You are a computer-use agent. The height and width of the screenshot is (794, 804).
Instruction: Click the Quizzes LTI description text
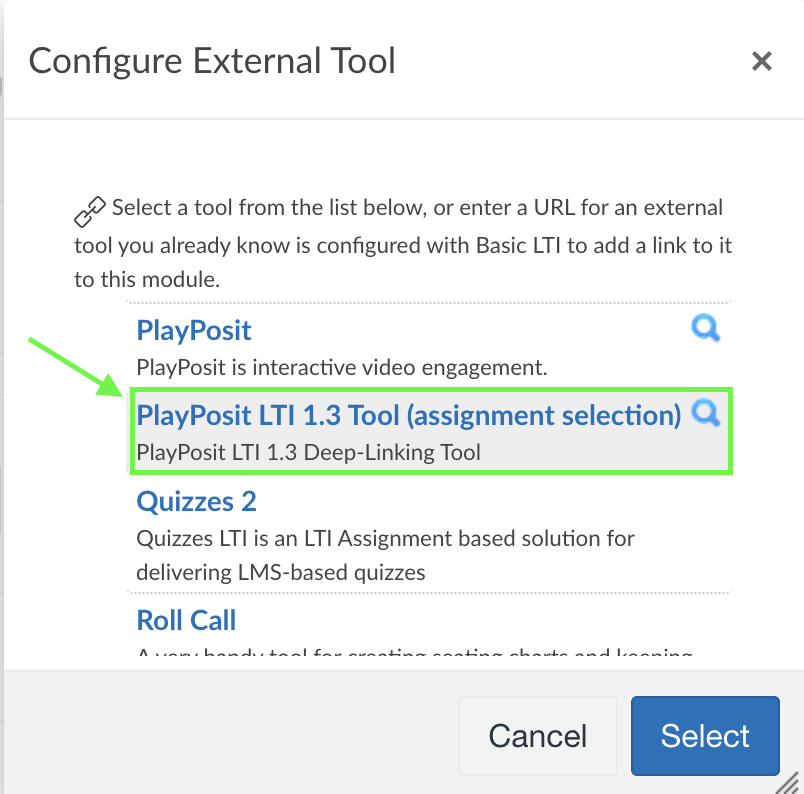click(385, 555)
